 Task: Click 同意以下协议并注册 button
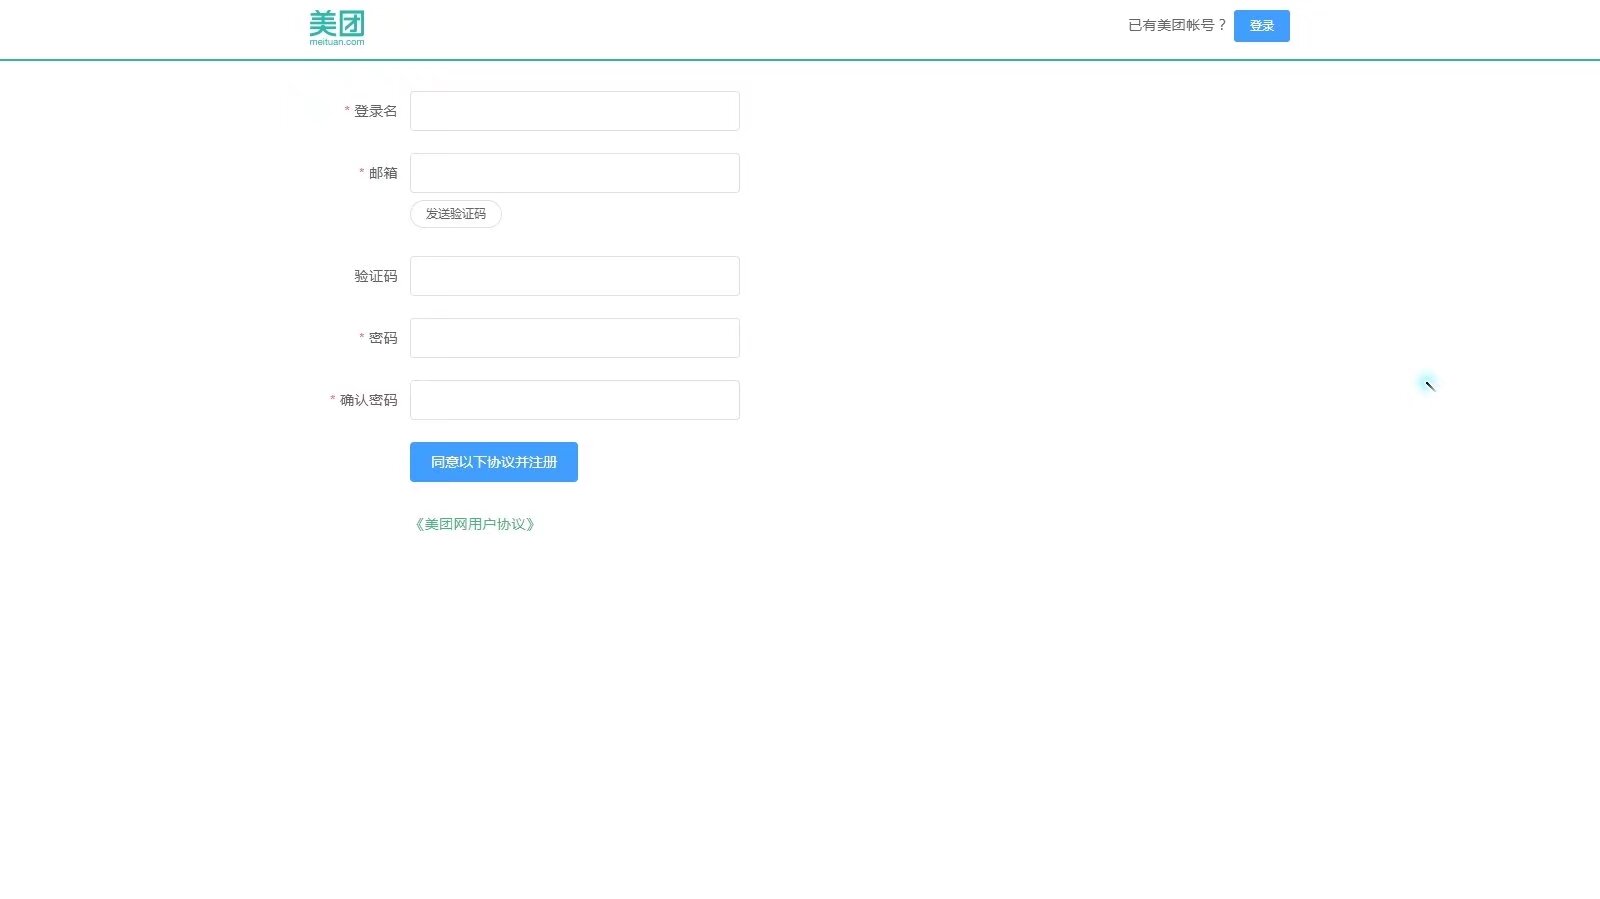pyautogui.click(x=494, y=462)
